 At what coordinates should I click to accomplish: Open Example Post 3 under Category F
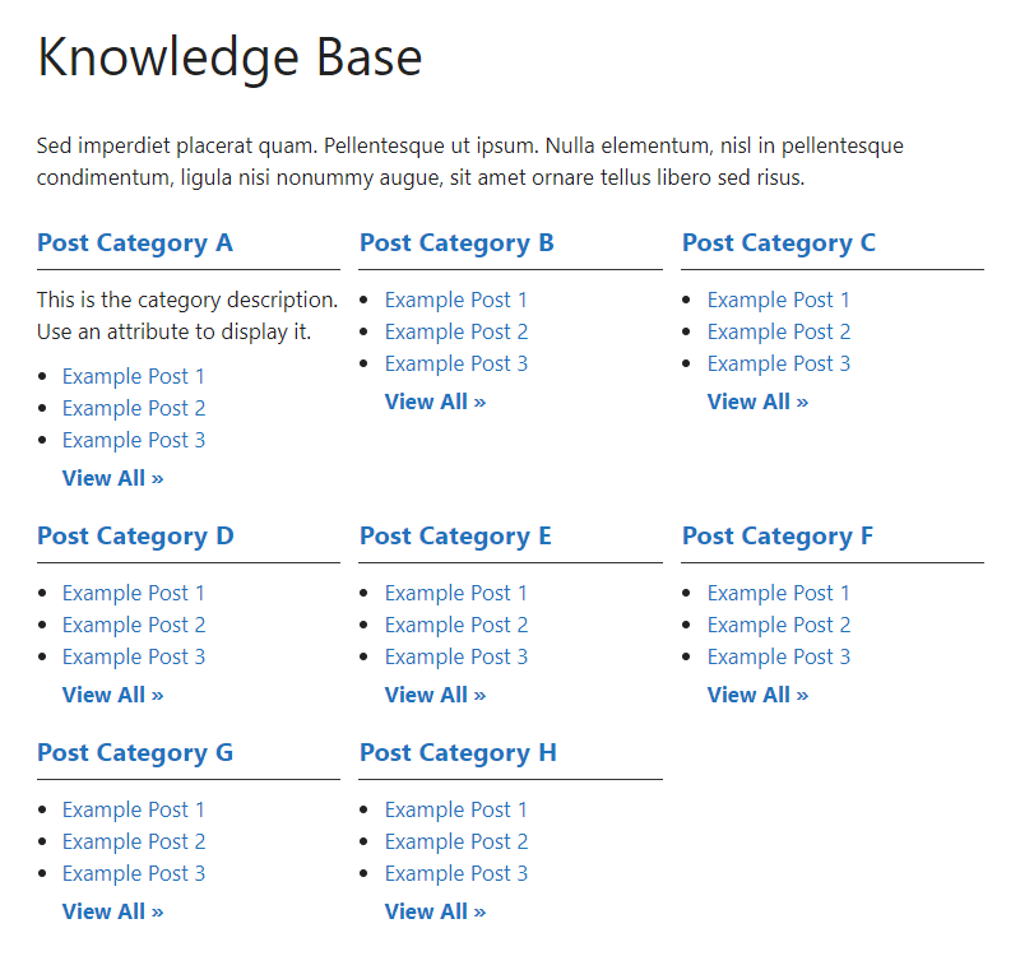click(x=779, y=657)
